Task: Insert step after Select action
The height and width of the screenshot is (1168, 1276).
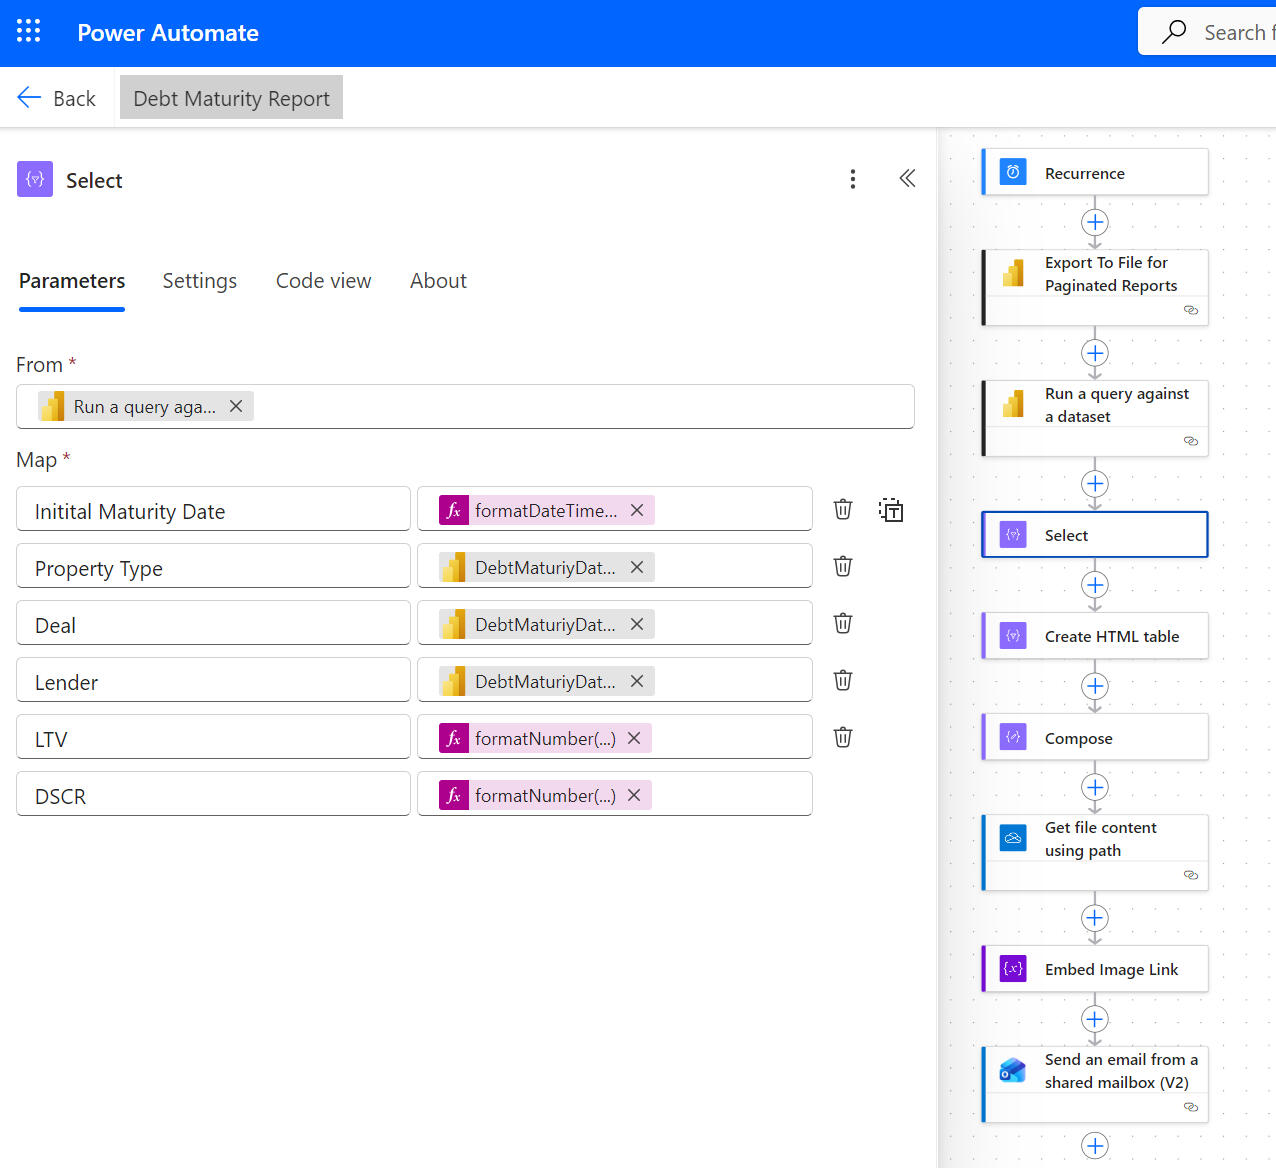Action: (1095, 585)
